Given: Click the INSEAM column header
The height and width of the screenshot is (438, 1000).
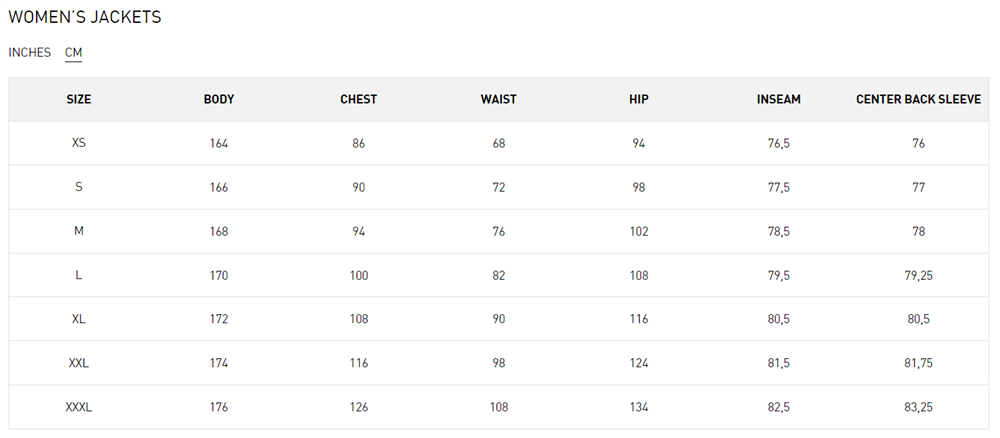Looking at the screenshot, I should 779,99.
